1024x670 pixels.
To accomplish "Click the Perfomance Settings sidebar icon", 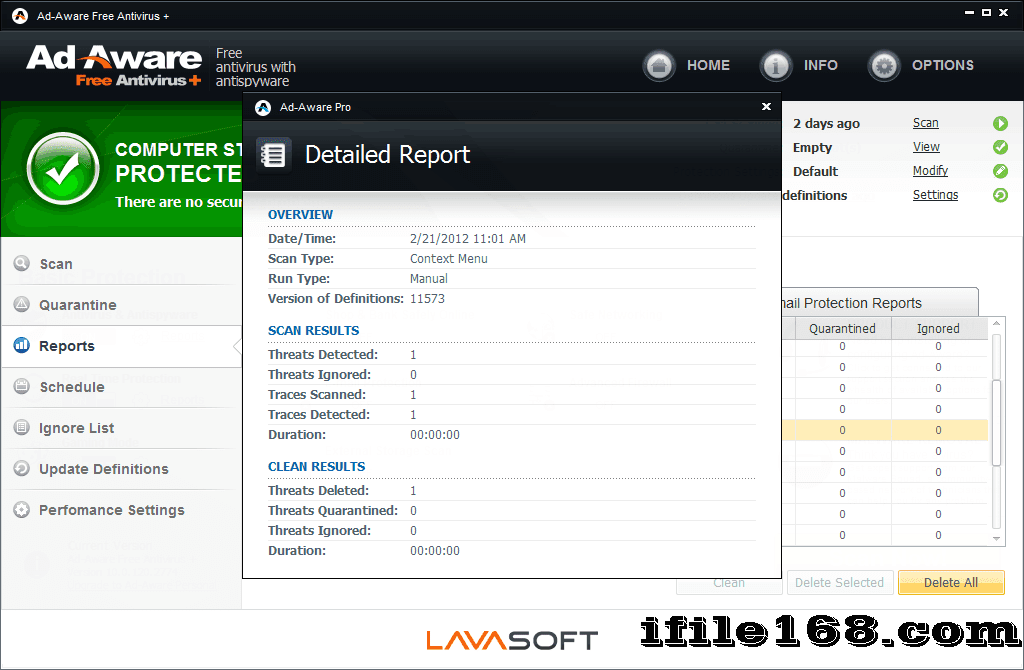I will point(22,509).
